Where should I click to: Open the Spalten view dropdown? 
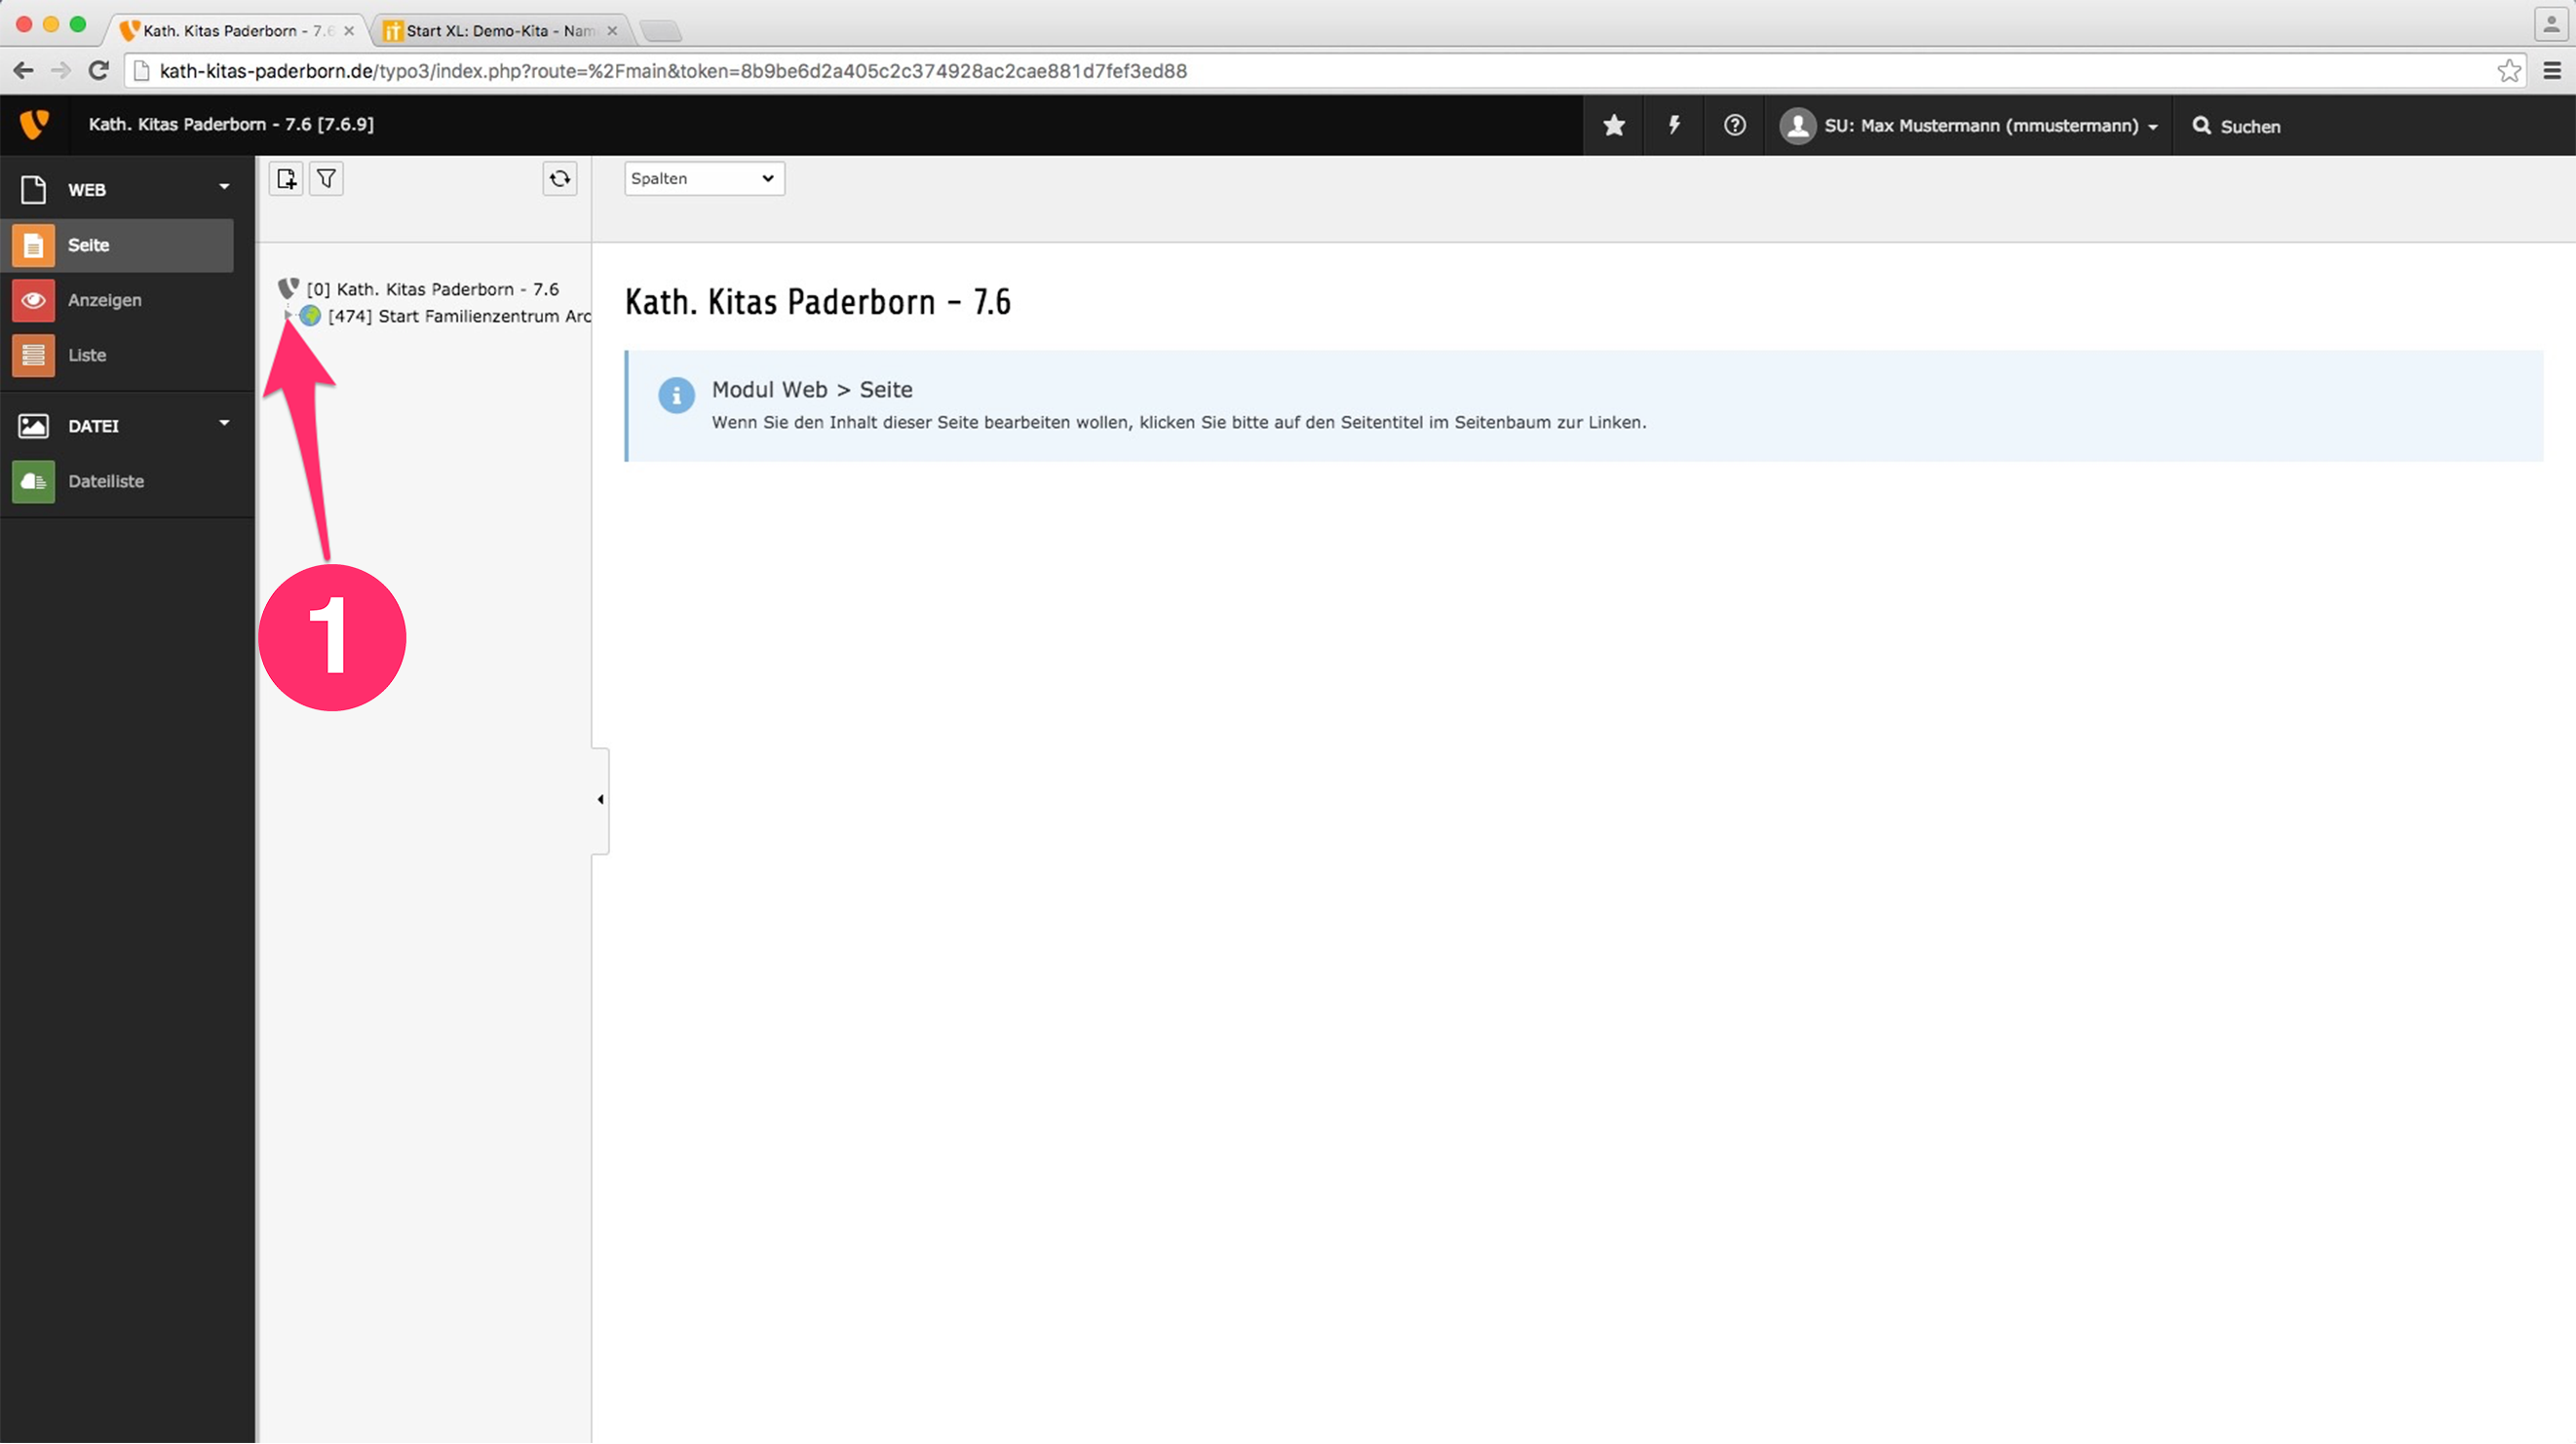(x=703, y=179)
